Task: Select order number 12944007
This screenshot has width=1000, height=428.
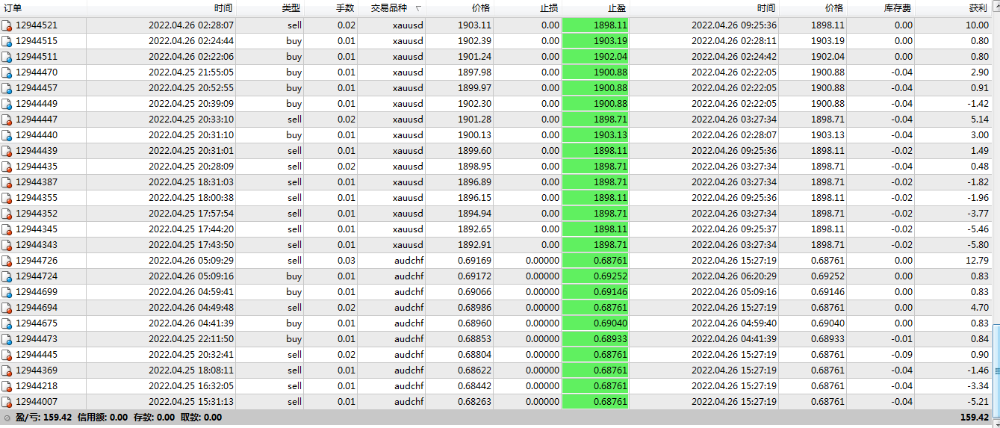Action: point(36,402)
